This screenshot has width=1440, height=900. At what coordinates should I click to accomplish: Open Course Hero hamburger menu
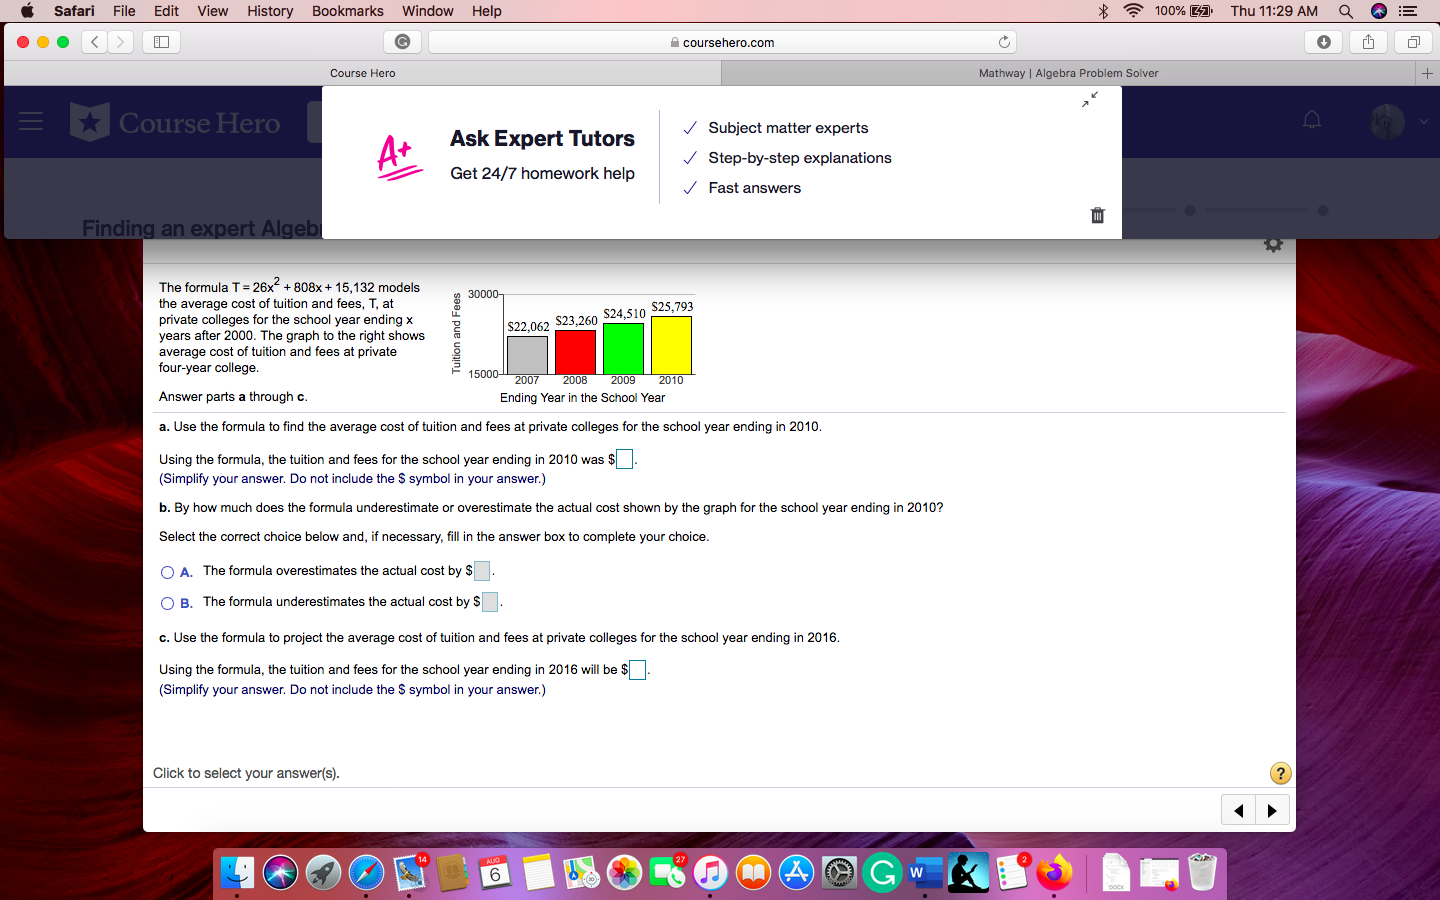click(31, 122)
